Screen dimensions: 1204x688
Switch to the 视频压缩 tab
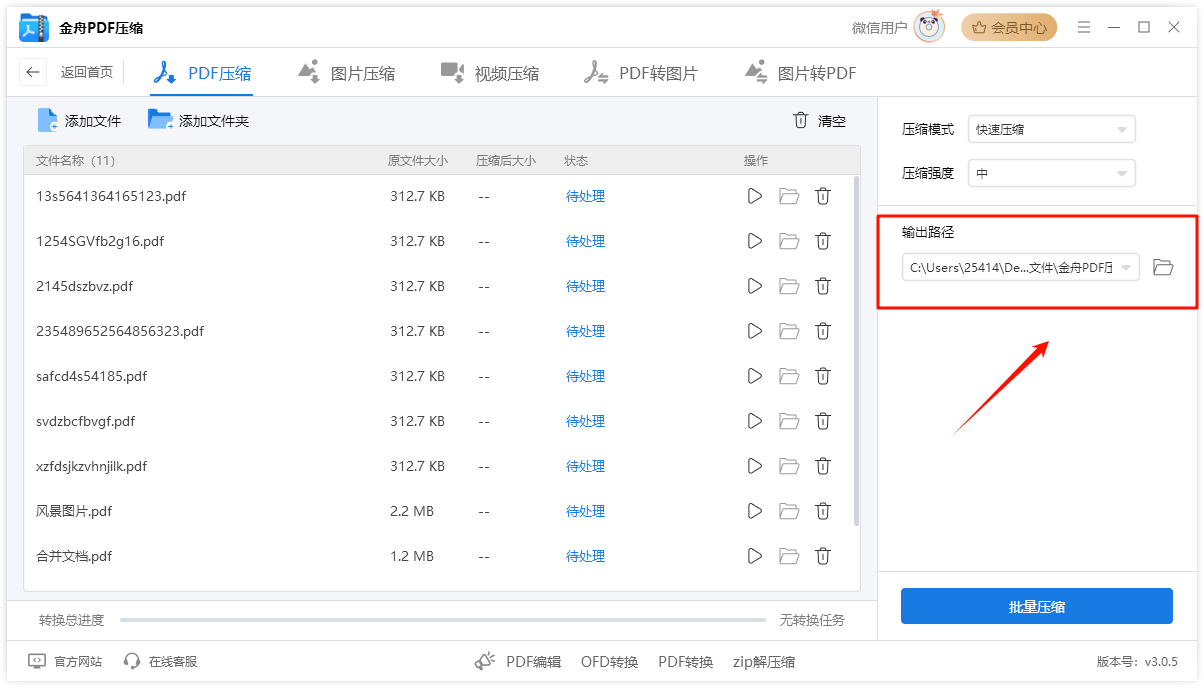pyautogui.click(x=490, y=73)
